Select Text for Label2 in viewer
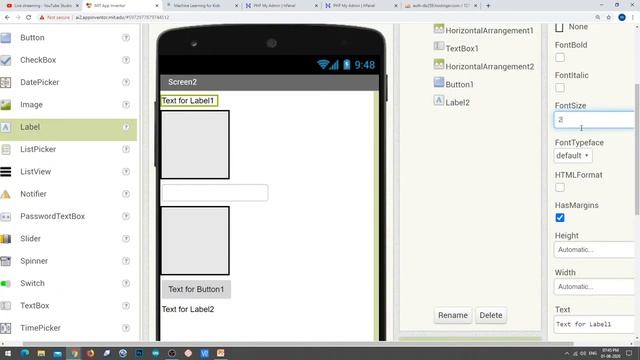Viewport: 640px width, 360px height. pyautogui.click(x=188, y=309)
